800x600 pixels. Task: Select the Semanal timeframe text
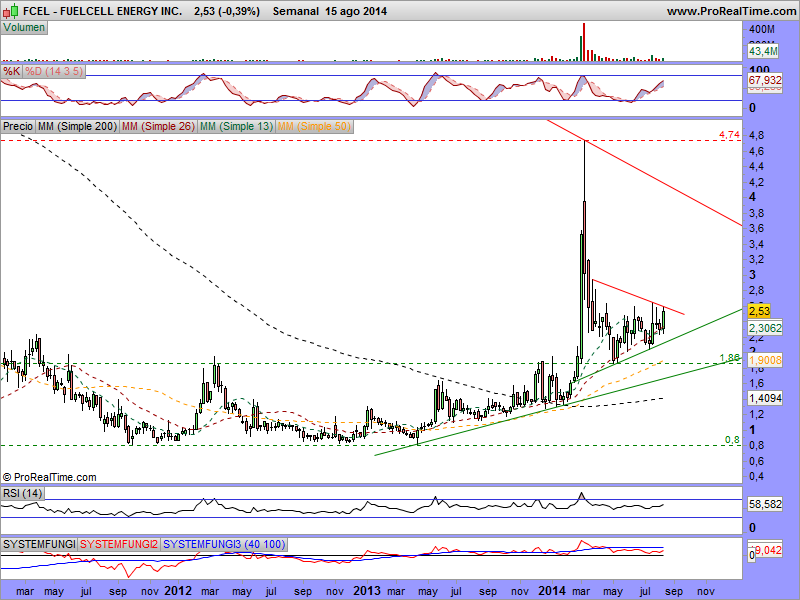296,11
